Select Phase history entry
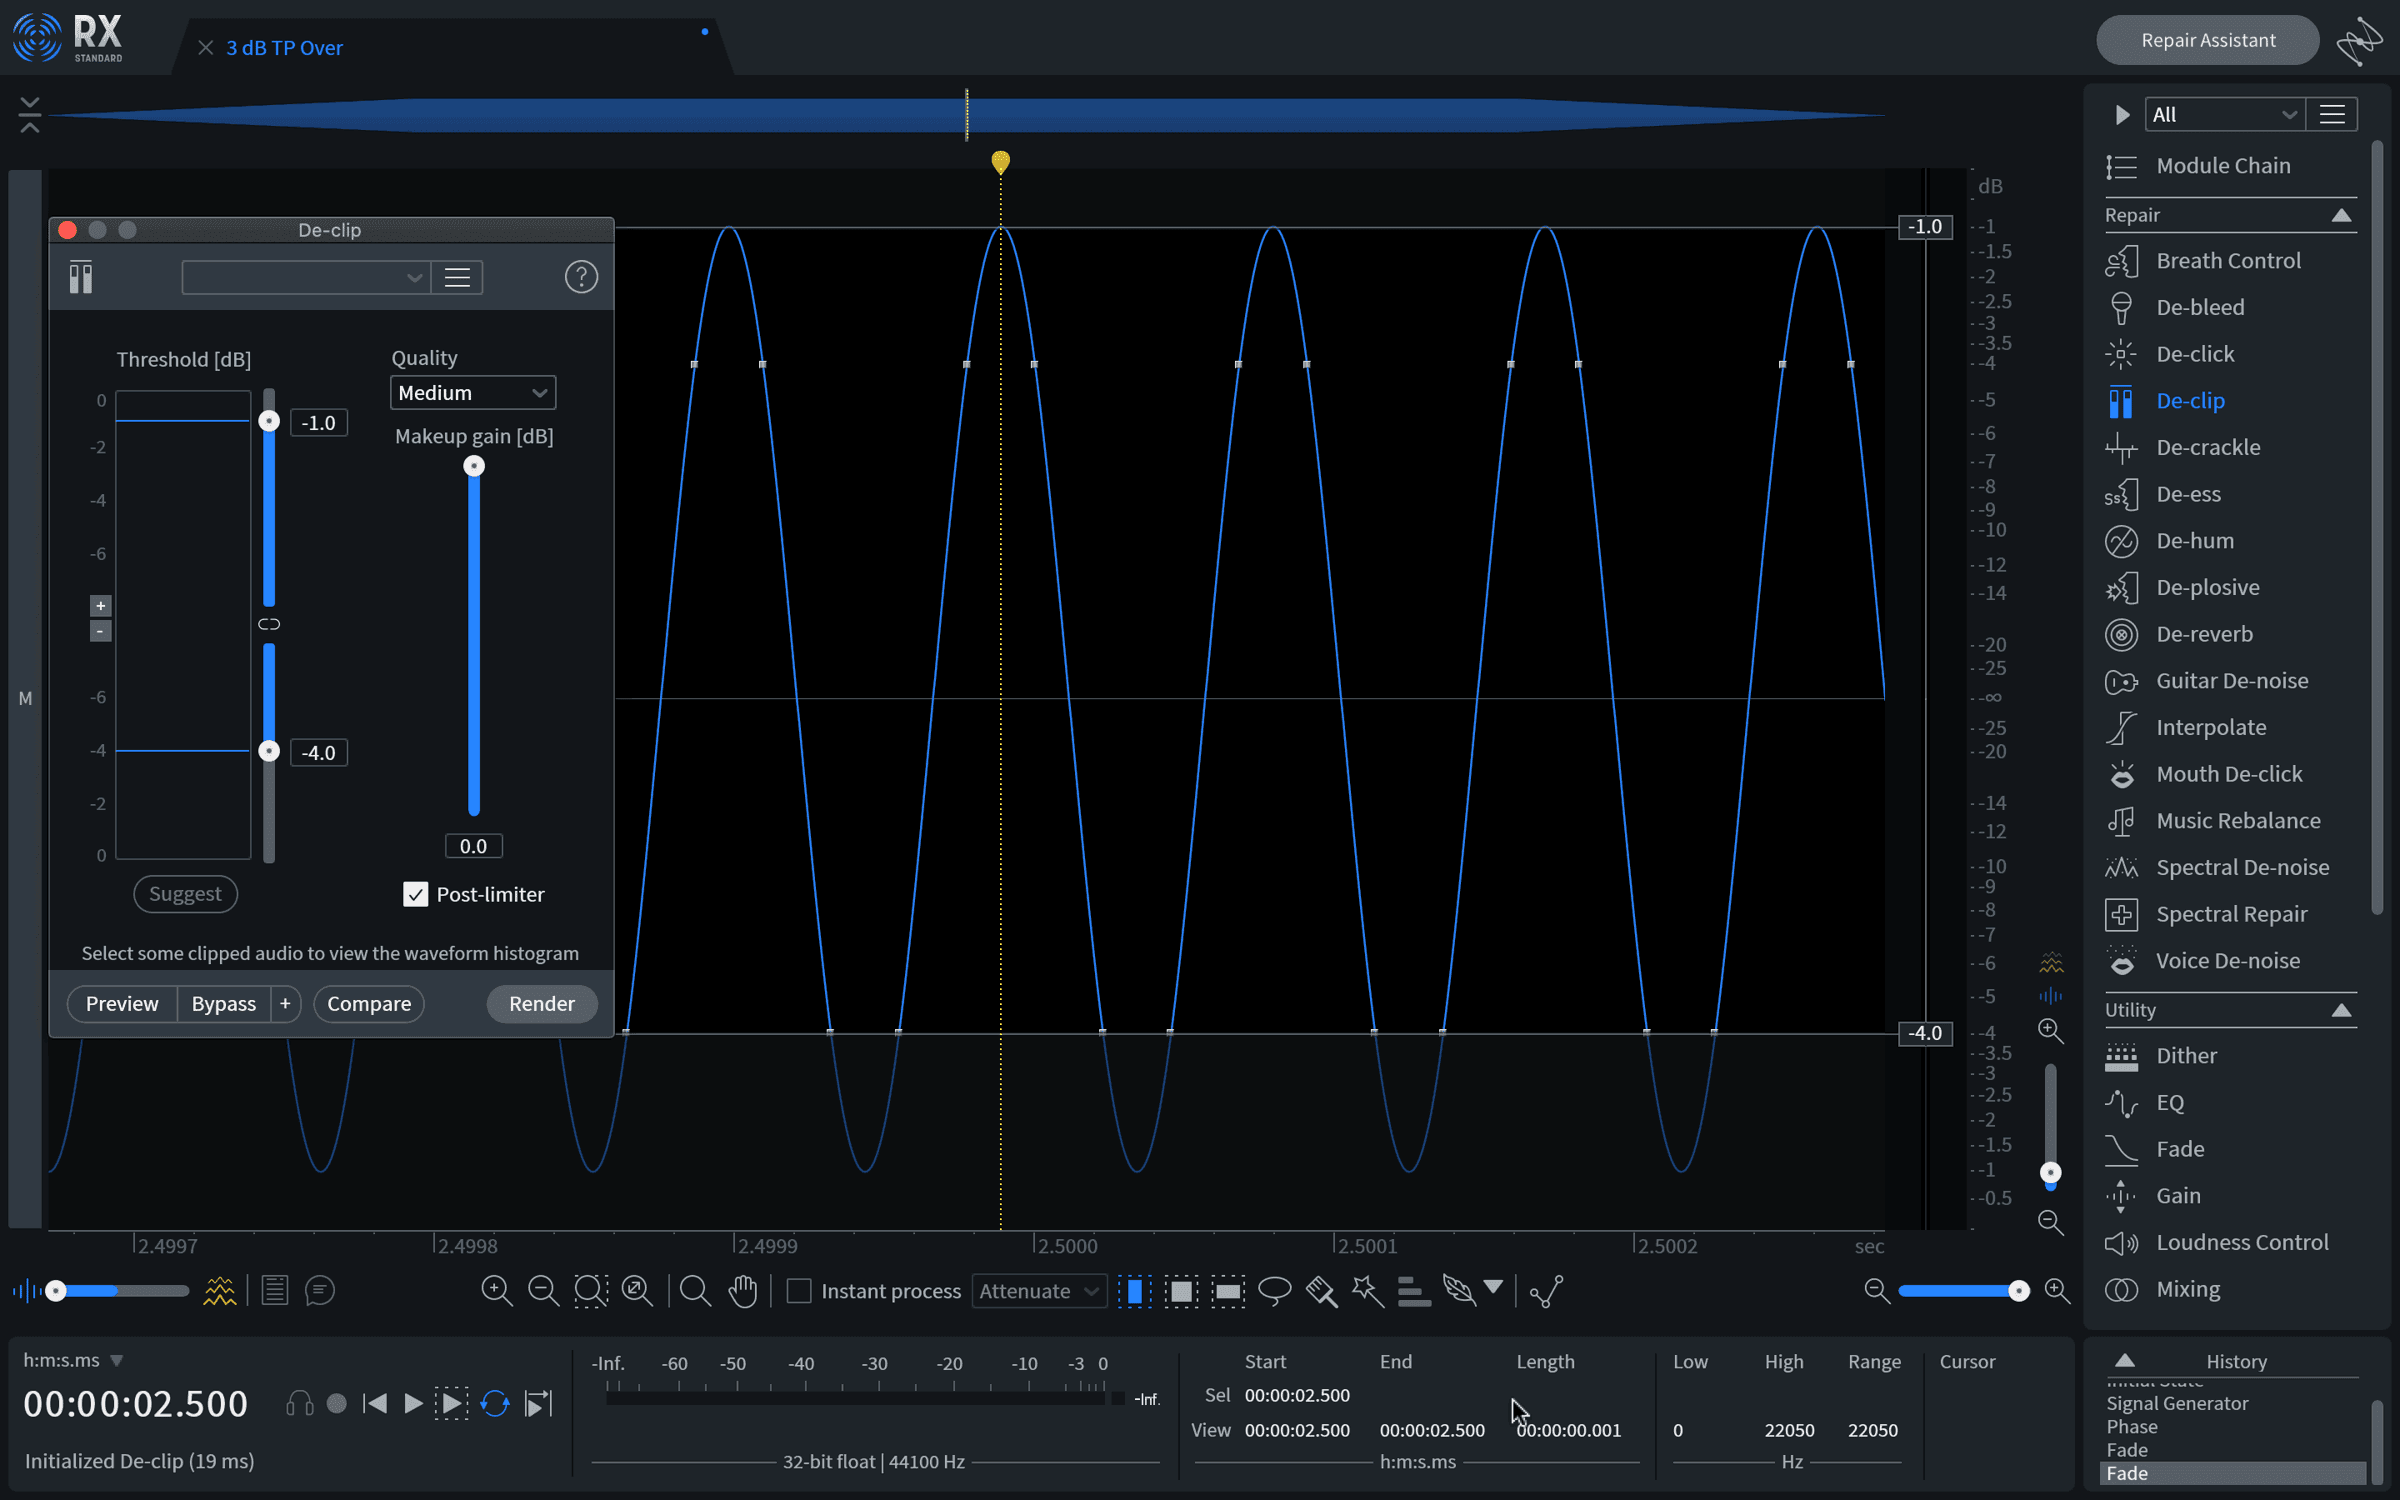The height and width of the screenshot is (1500, 2400). point(2131,1427)
